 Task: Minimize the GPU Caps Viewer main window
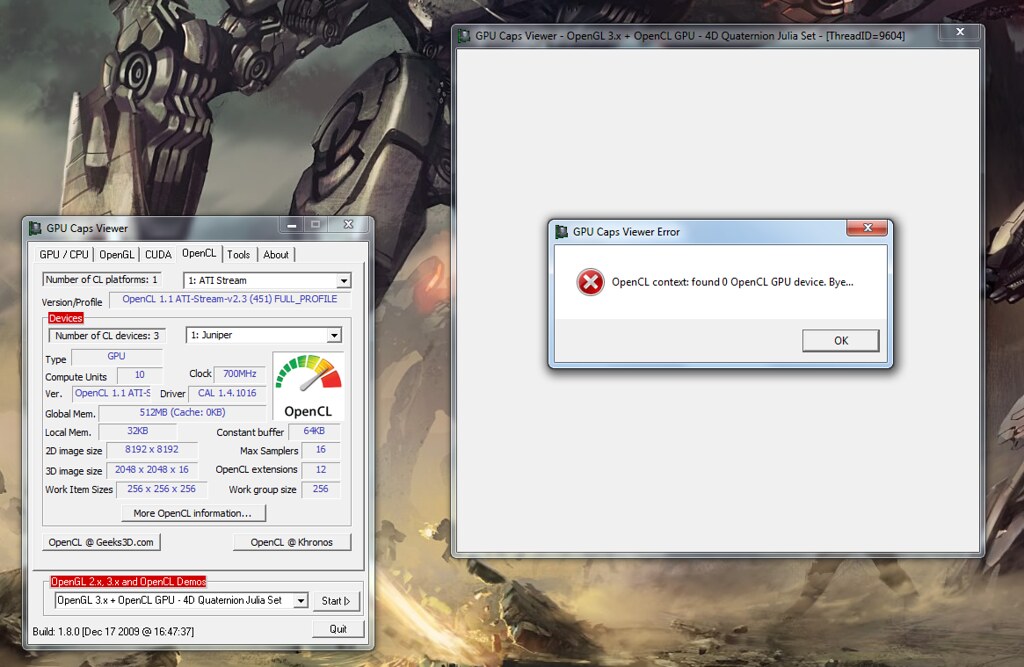292,225
